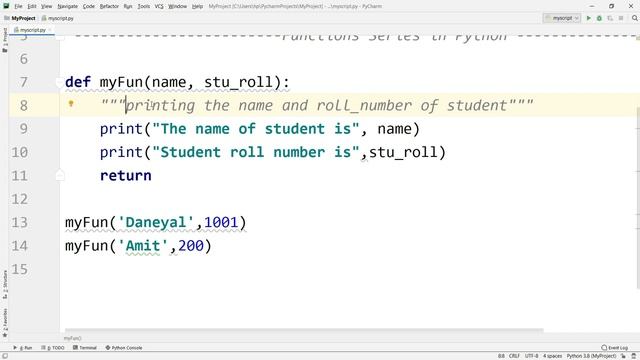Viewport: 640px width, 360px height.
Task: Open the Run menu
Action: (x=128, y=6)
